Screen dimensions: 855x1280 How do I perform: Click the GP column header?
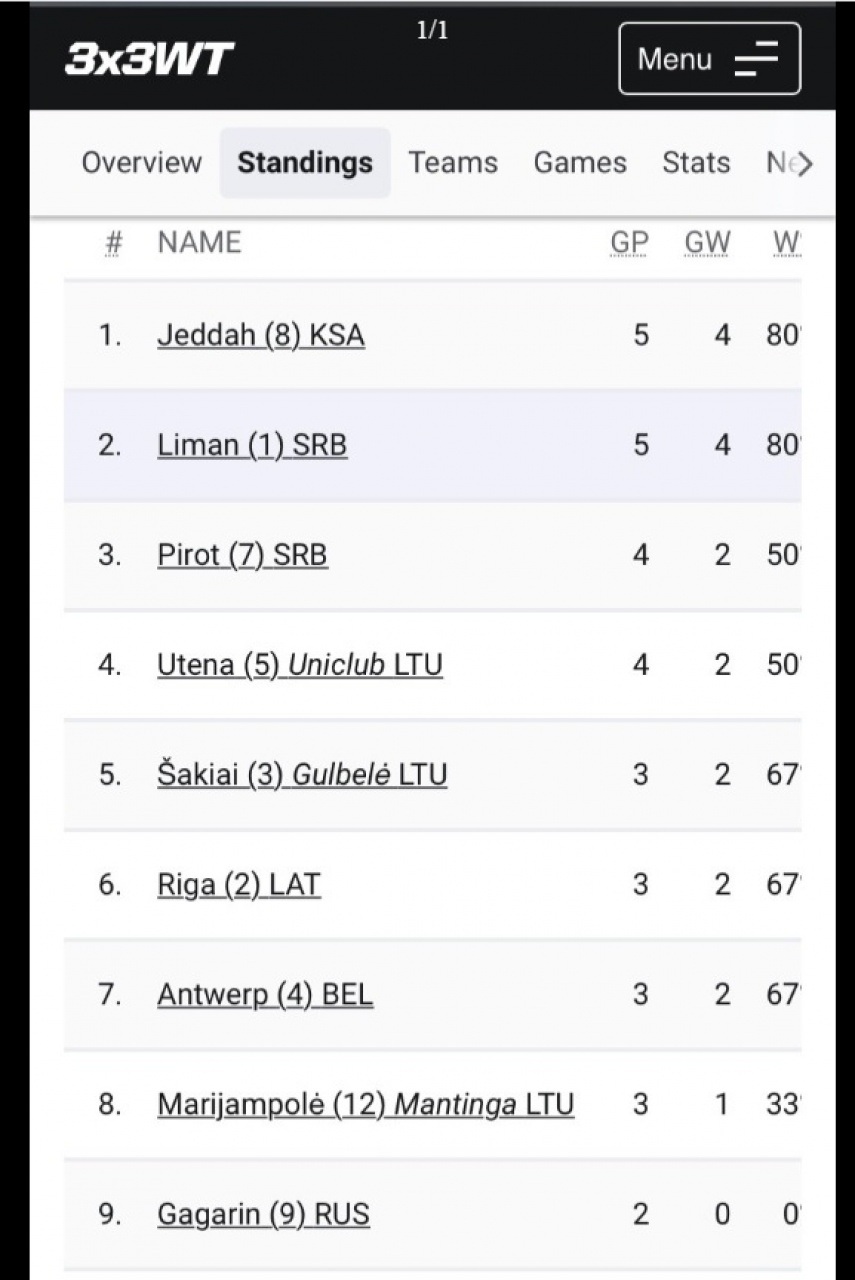click(x=629, y=243)
